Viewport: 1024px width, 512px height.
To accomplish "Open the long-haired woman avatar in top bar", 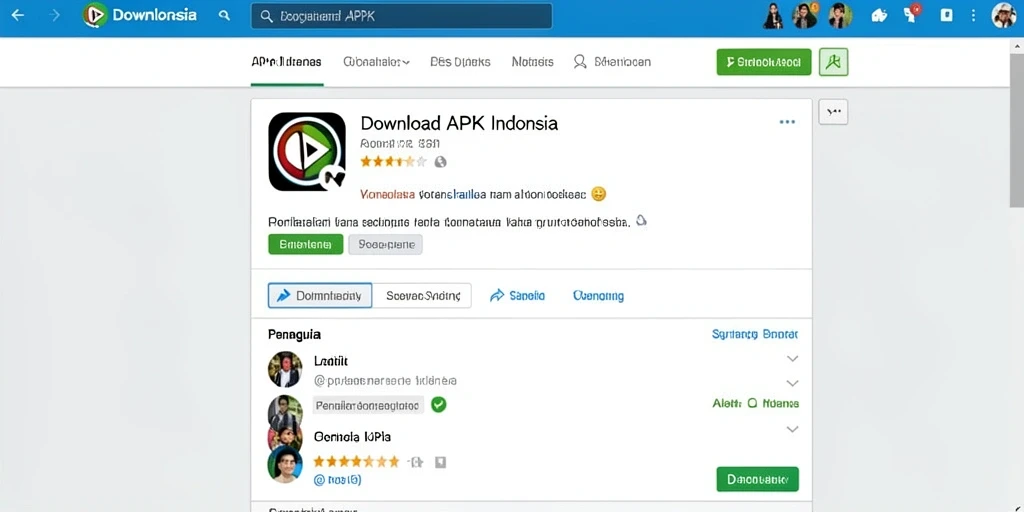I will 773,16.
